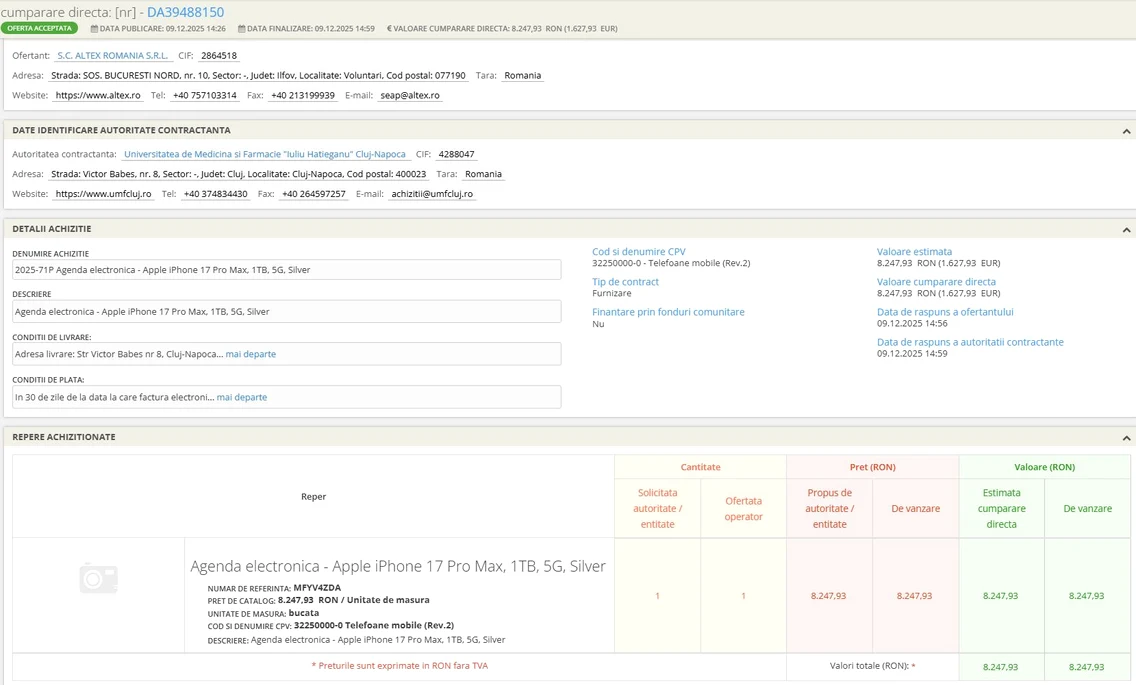Click the Cantitate column group header
Image resolution: width=1136 pixels, height=685 pixels.
point(701,467)
